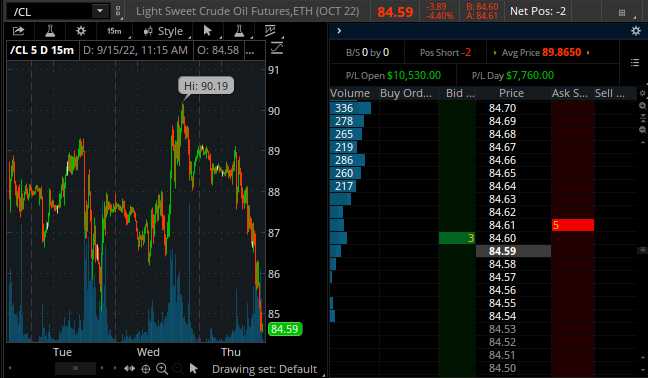Open Edit studies flask icon beside share
648x378 pixels.
(50, 31)
